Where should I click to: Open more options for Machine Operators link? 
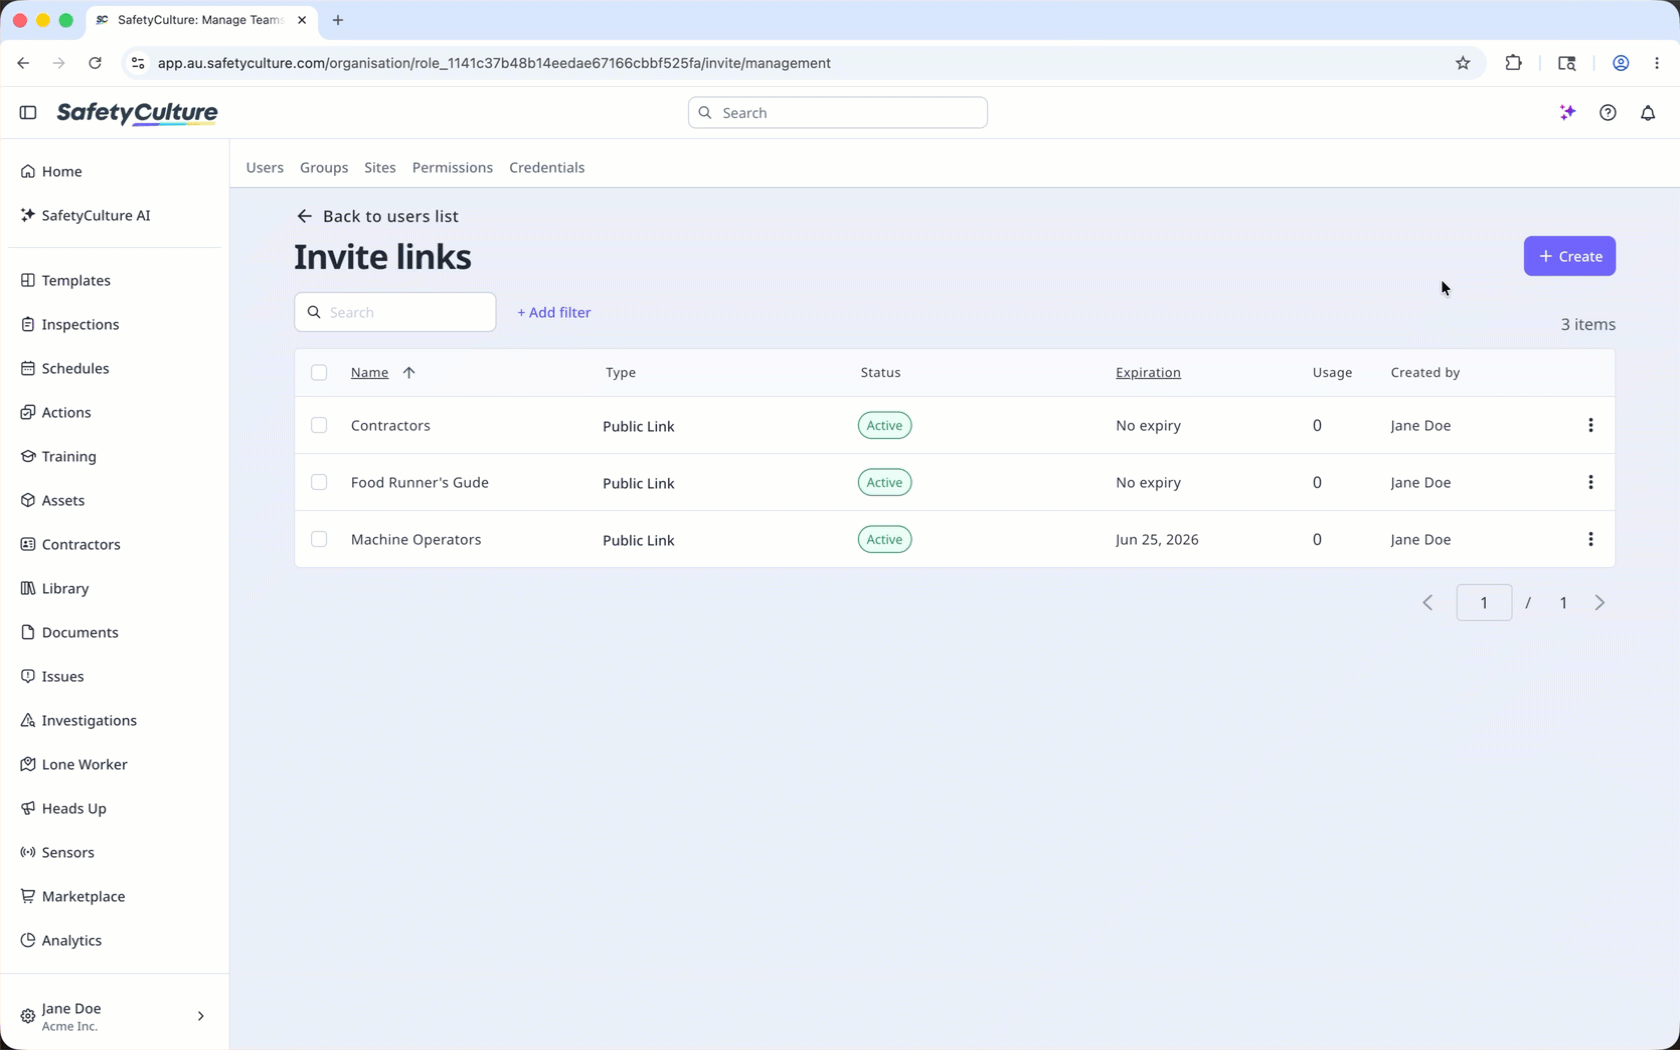tap(1591, 540)
